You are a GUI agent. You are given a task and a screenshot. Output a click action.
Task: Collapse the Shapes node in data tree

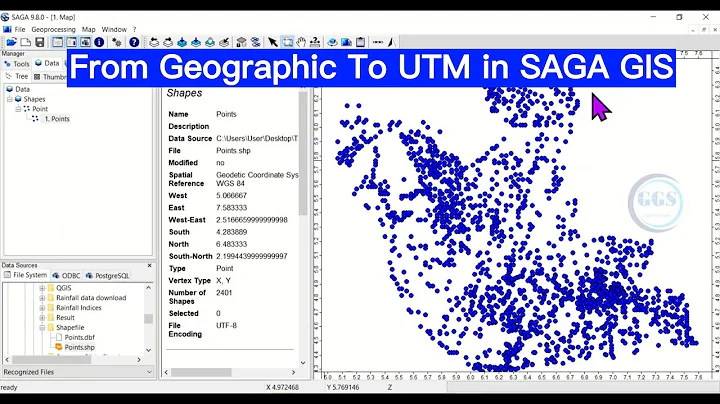pos(10,99)
